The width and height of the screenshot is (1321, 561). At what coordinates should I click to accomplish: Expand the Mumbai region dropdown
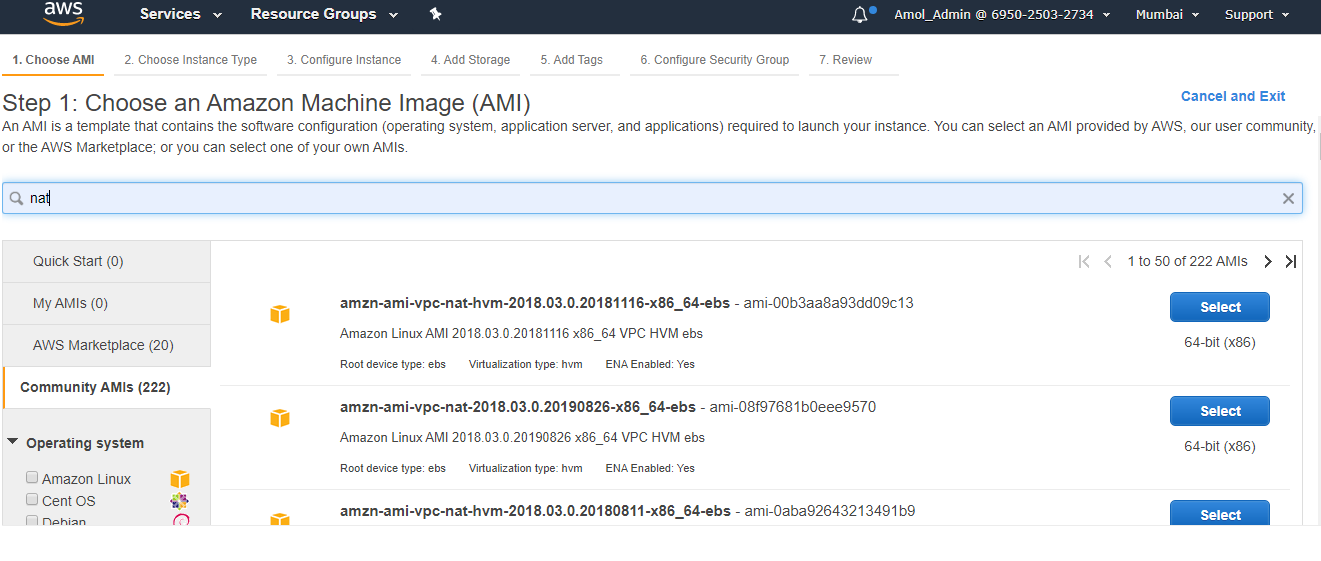[x=1168, y=15]
